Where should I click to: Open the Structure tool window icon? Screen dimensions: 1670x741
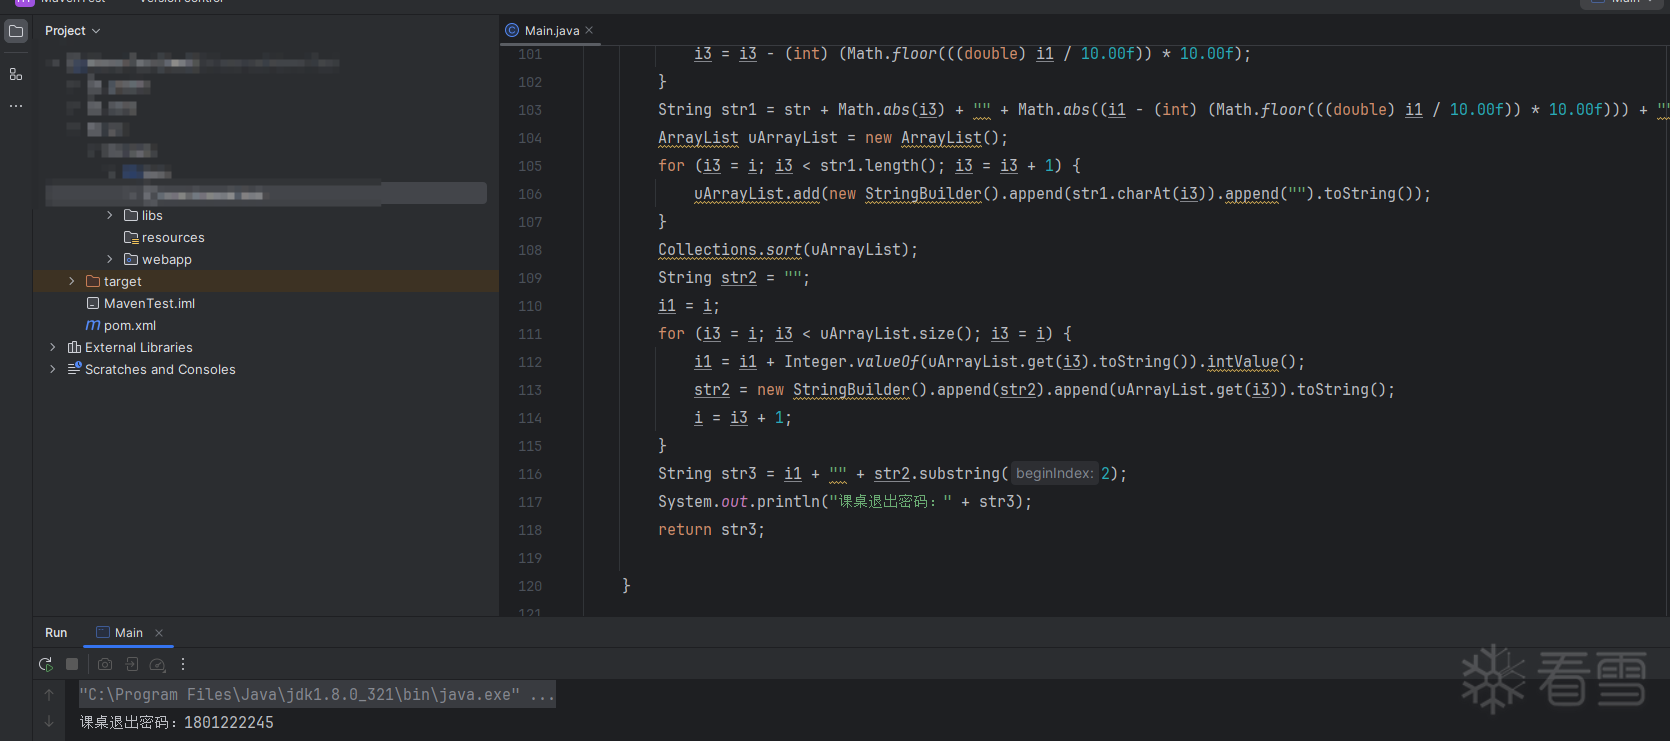coord(16,74)
